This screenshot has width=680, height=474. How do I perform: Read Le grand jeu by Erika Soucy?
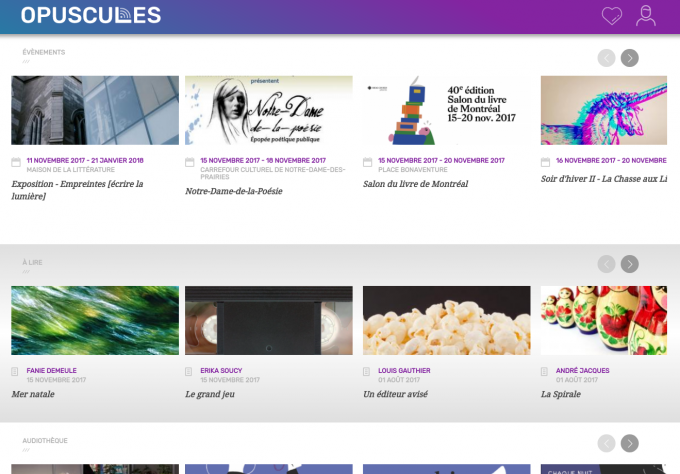[x=210, y=394]
